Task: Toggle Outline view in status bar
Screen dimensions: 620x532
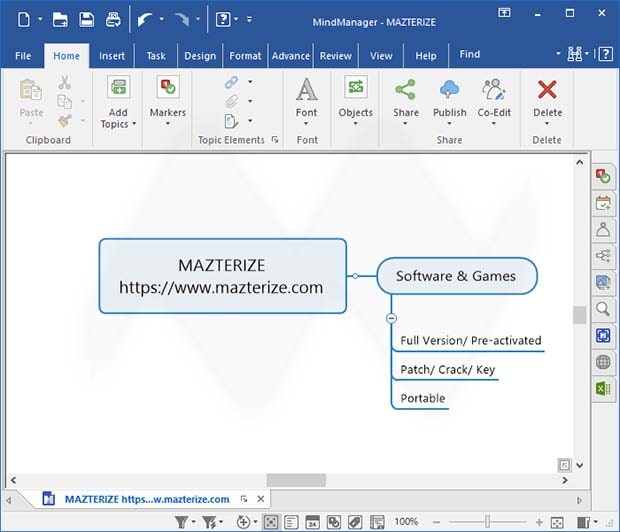Action: coord(291,522)
